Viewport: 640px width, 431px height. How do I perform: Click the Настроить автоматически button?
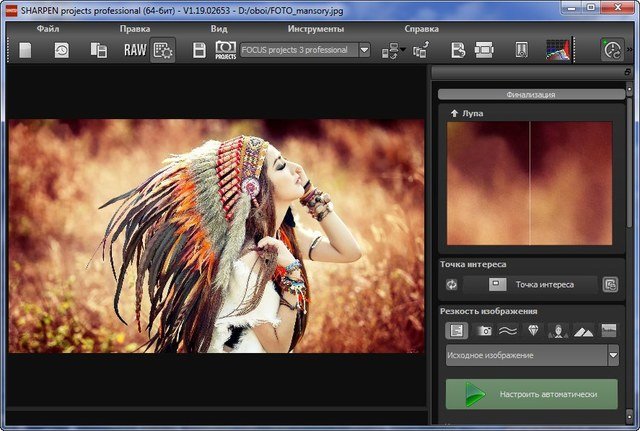(531, 394)
